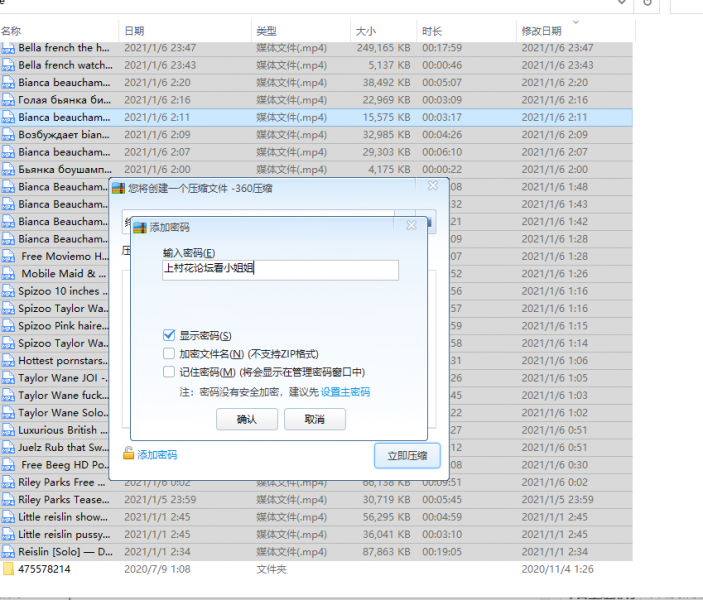Tick the 记住密码 checkbox

(169, 372)
